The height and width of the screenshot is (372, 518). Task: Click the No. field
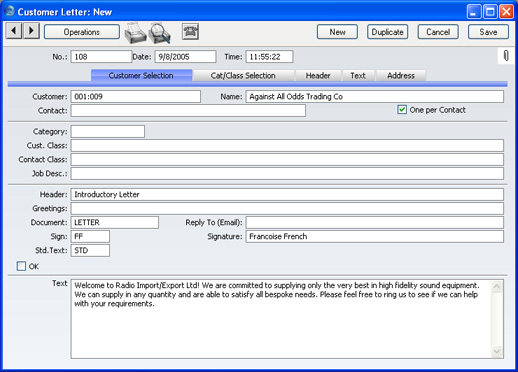101,57
